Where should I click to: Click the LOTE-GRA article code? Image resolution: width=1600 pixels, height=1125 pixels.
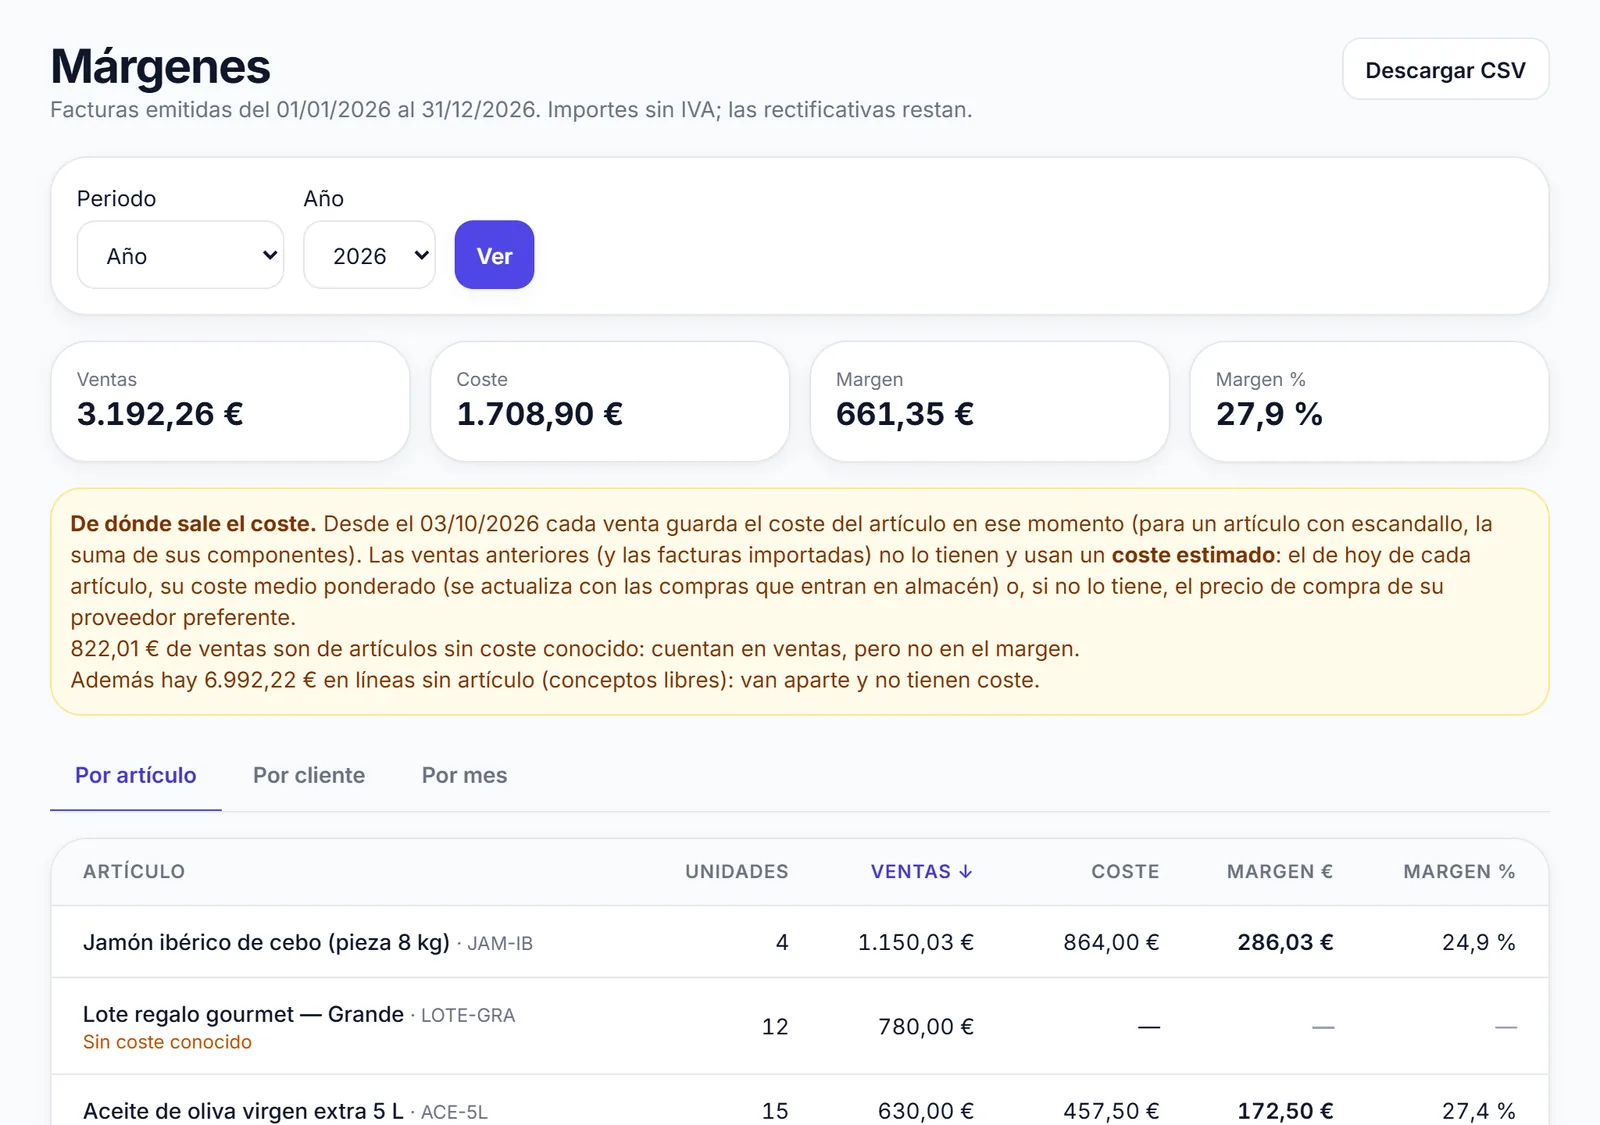[468, 1015]
